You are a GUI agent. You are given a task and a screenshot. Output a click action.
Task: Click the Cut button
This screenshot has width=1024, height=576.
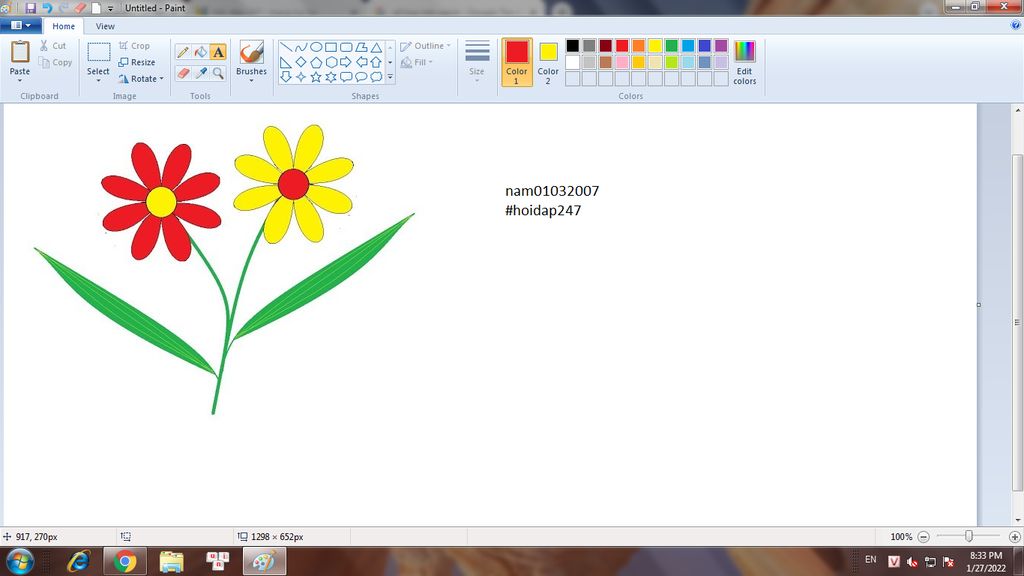[53, 46]
